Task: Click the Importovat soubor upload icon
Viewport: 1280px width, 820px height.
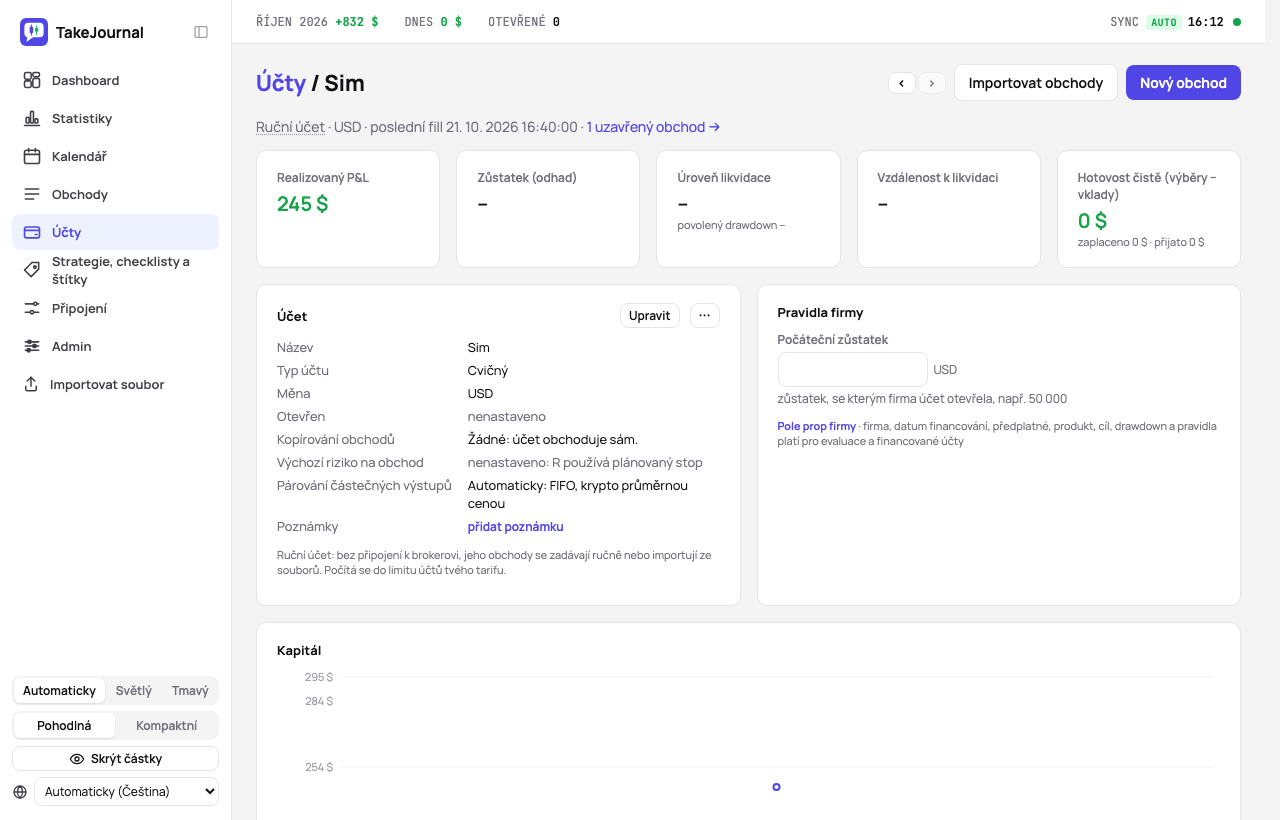Action: coord(31,384)
